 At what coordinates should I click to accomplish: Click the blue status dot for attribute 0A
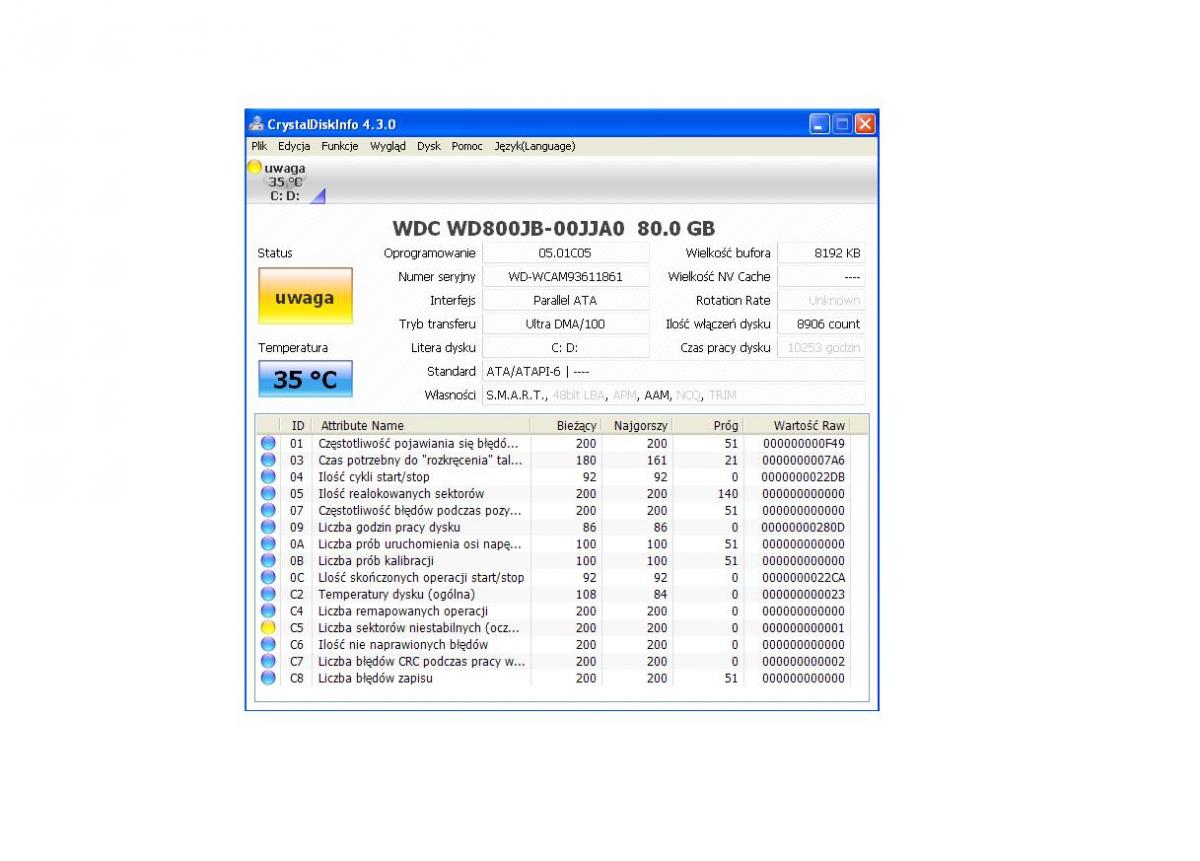(x=268, y=544)
